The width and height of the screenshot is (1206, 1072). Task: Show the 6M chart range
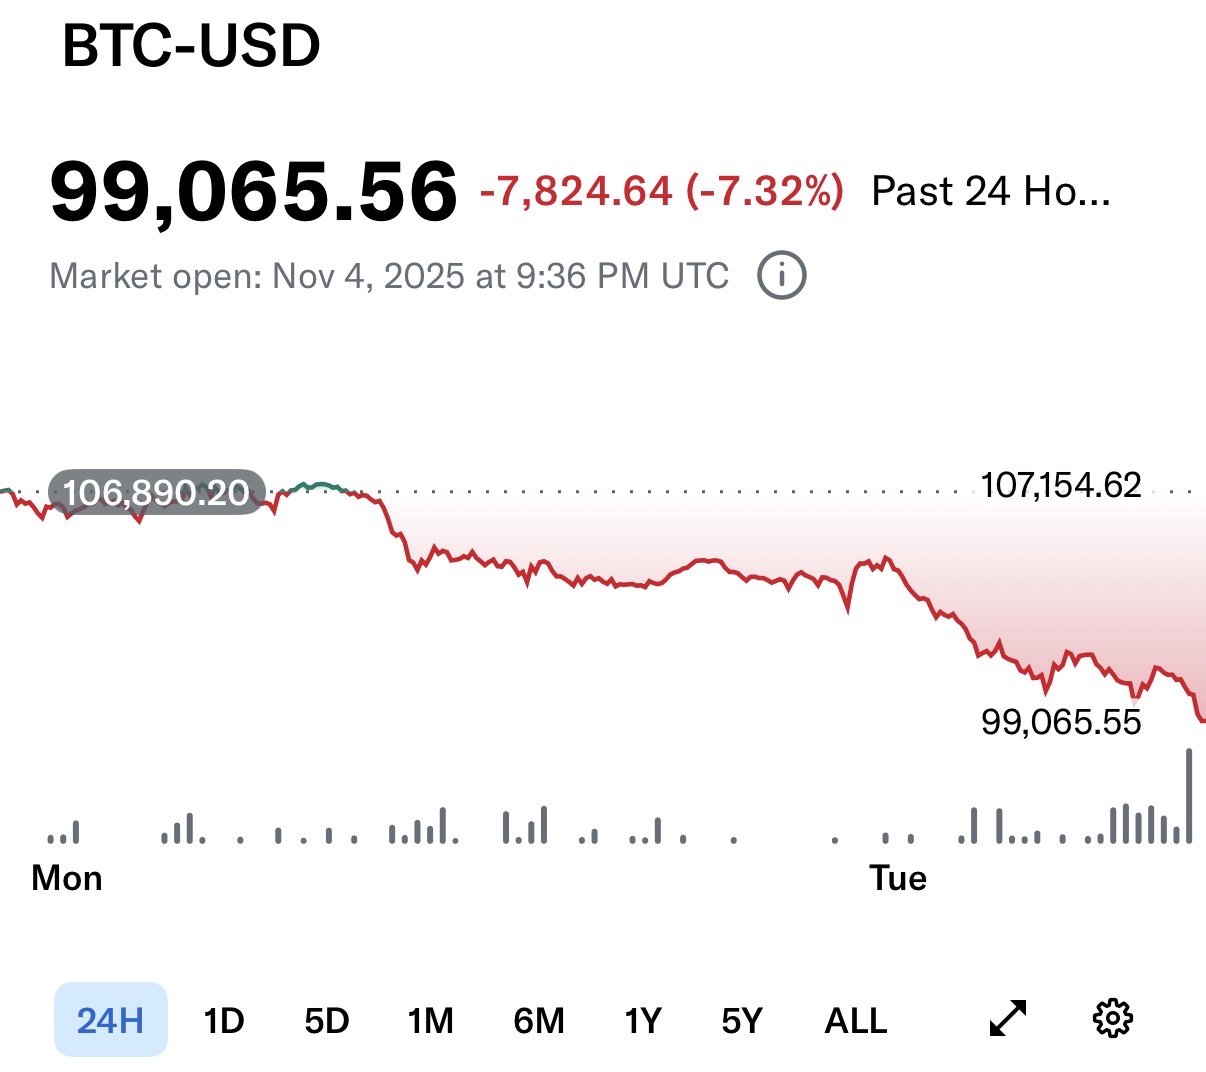pyautogui.click(x=539, y=1020)
